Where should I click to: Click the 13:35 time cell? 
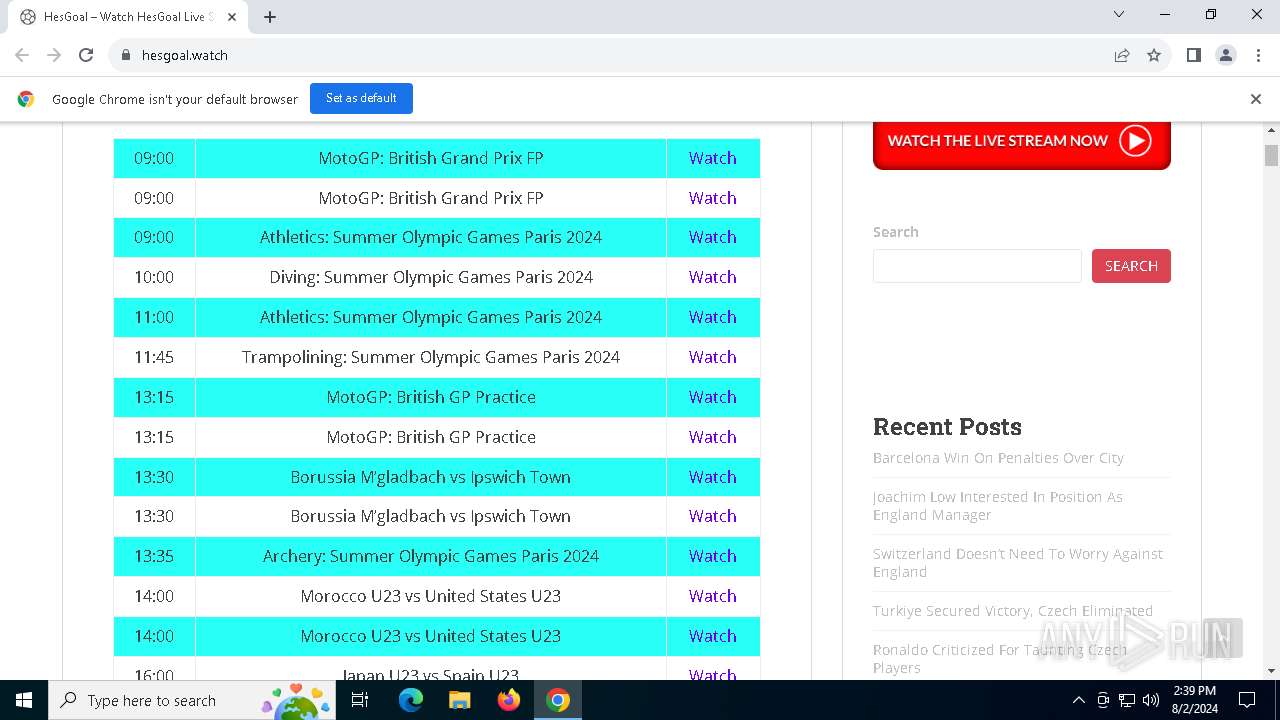click(154, 556)
